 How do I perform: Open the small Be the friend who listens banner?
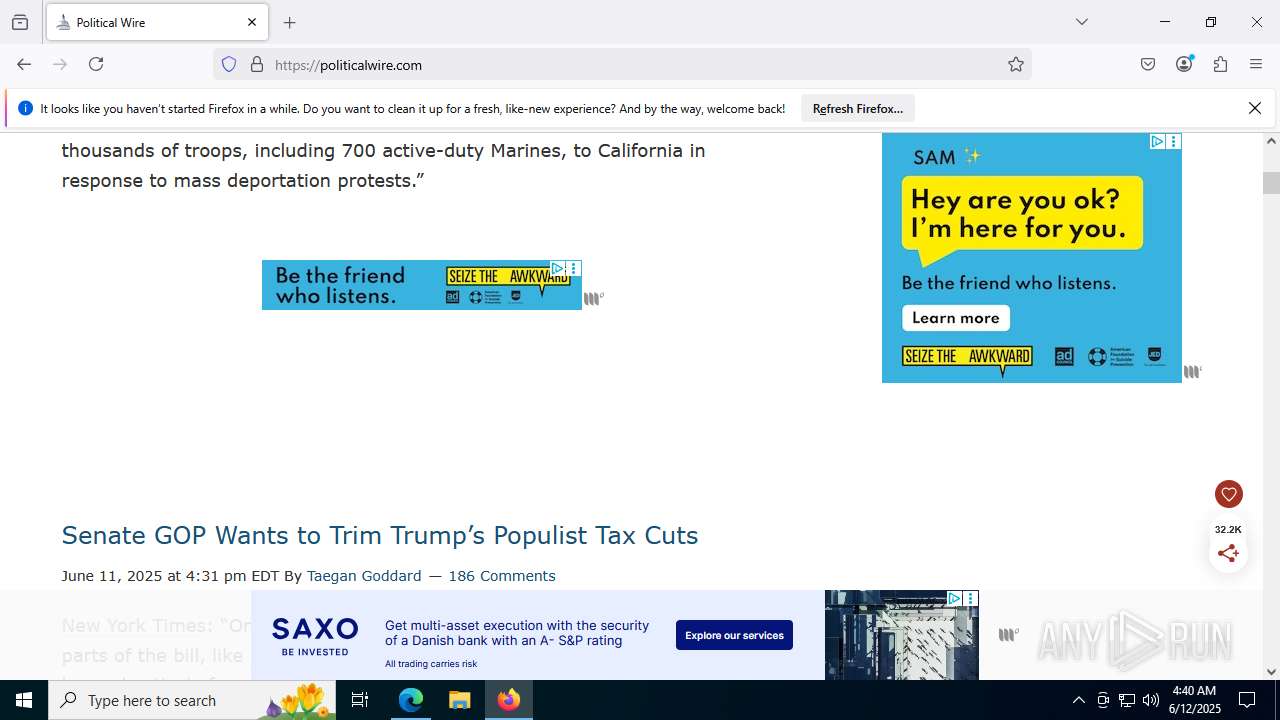pos(422,285)
